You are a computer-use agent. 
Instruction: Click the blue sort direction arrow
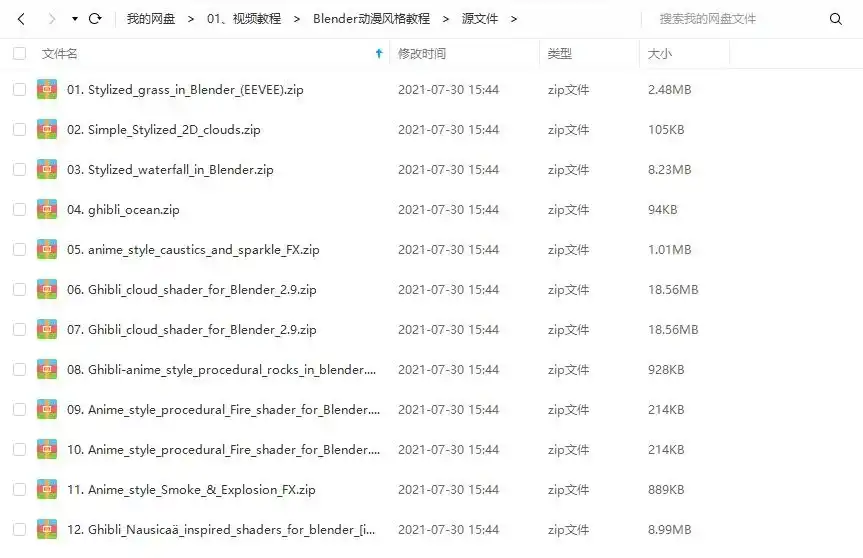(379, 53)
